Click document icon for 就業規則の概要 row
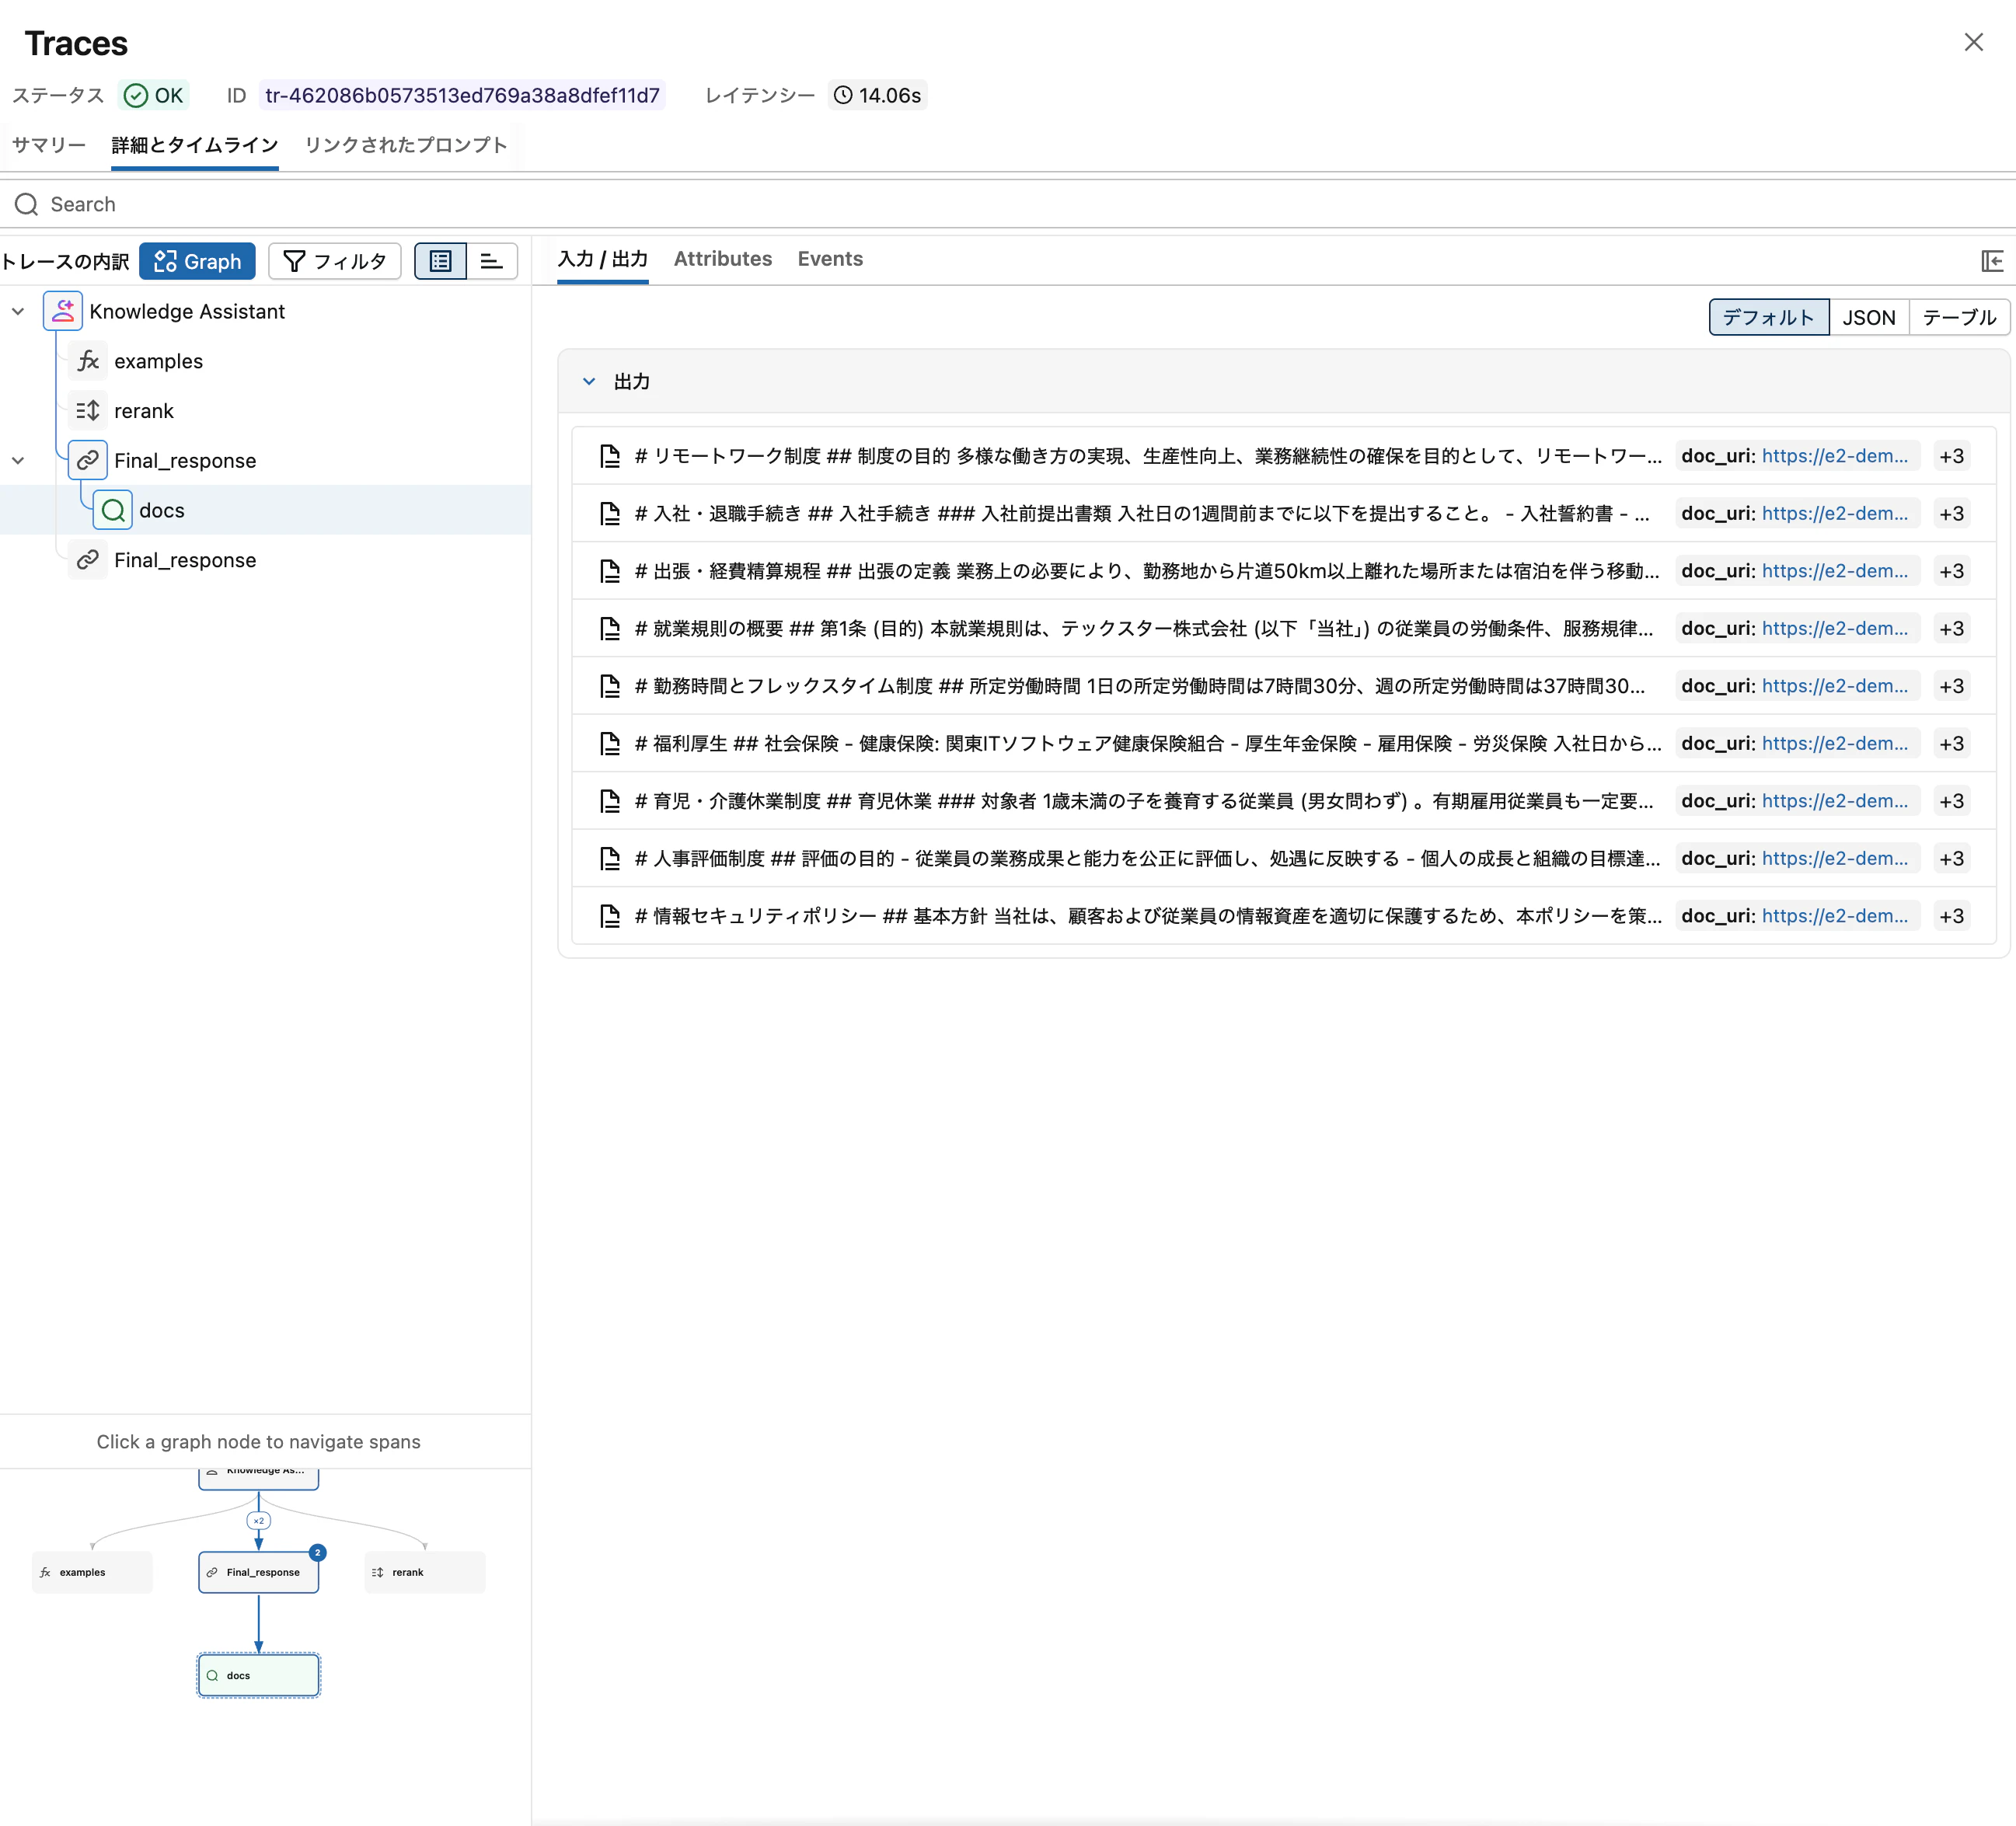Image resolution: width=2016 pixels, height=1826 pixels. pos(610,629)
